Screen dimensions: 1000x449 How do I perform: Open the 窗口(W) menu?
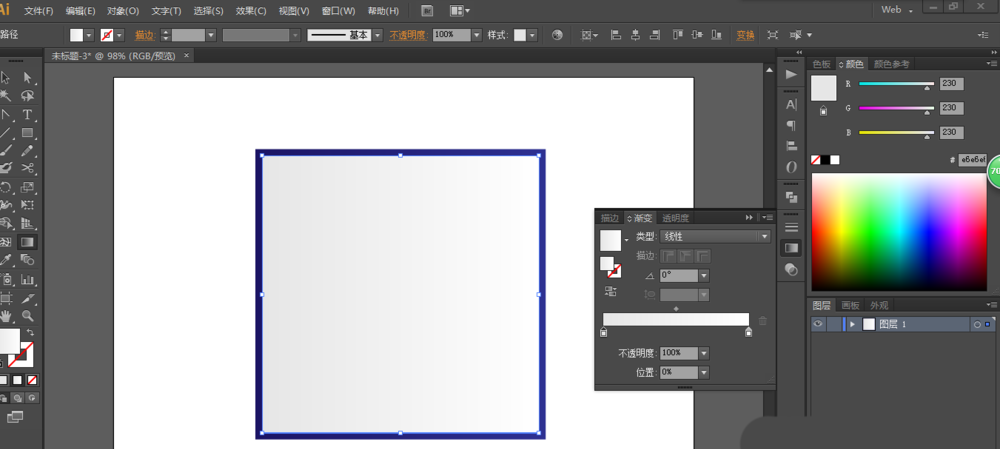pyautogui.click(x=339, y=11)
